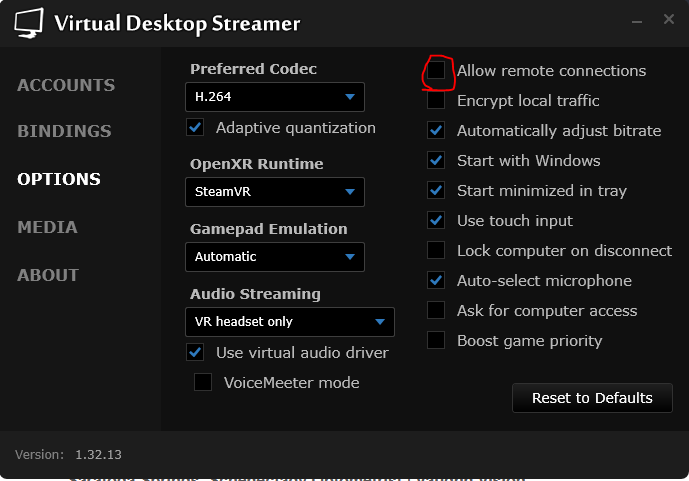The height and width of the screenshot is (481, 689).
Task: Check the Boost game priority option
Action: tap(436, 341)
